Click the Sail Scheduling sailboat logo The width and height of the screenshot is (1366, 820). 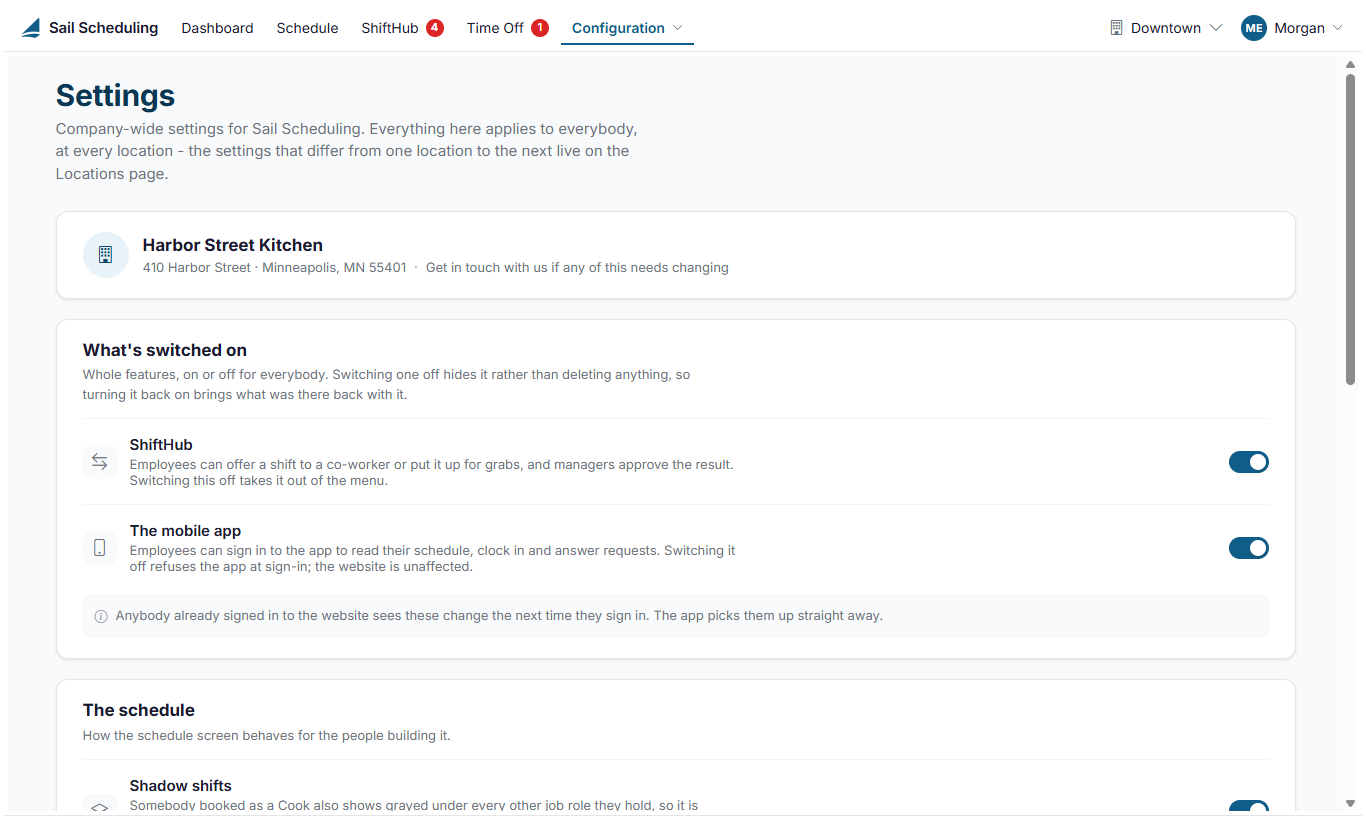pos(32,28)
